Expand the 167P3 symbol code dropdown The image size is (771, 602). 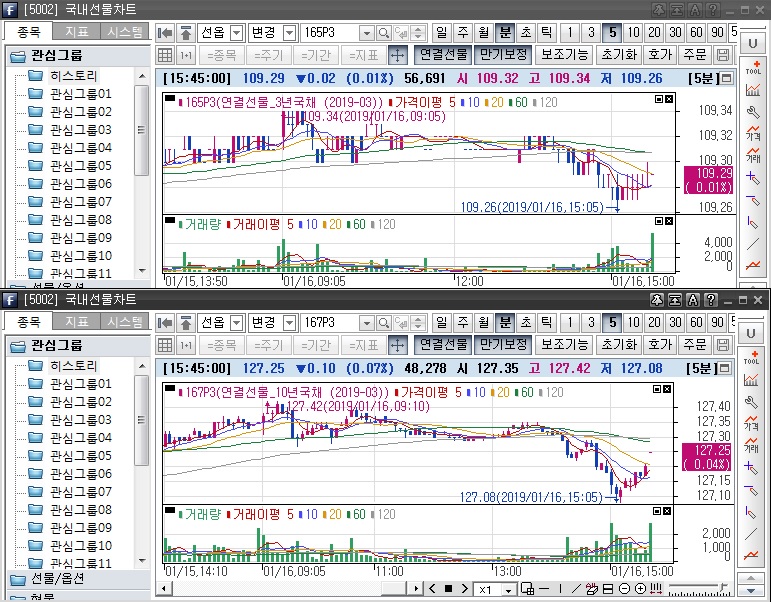[x=365, y=323]
